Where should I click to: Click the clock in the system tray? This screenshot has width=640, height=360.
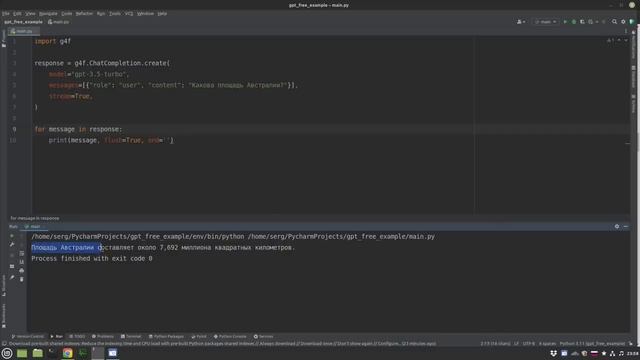pos(633,353)
